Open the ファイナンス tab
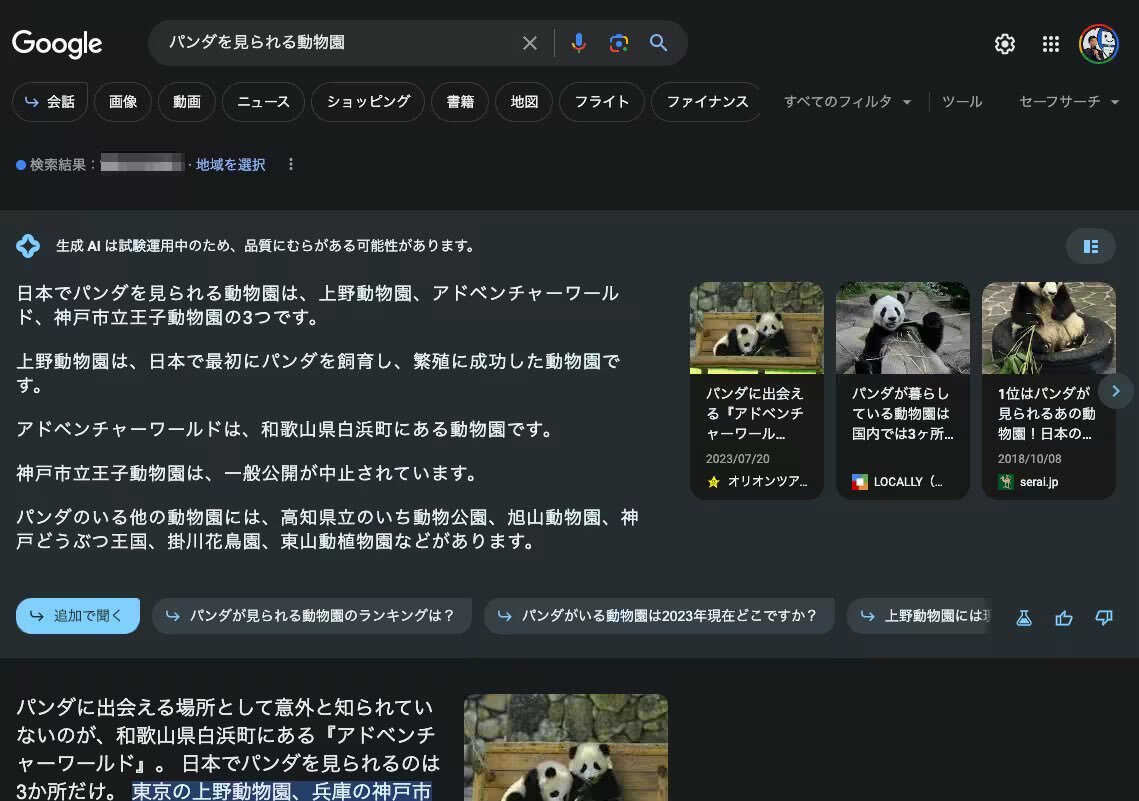The image size is (1139, 801). pyautogui.click(x=706, y=102)
